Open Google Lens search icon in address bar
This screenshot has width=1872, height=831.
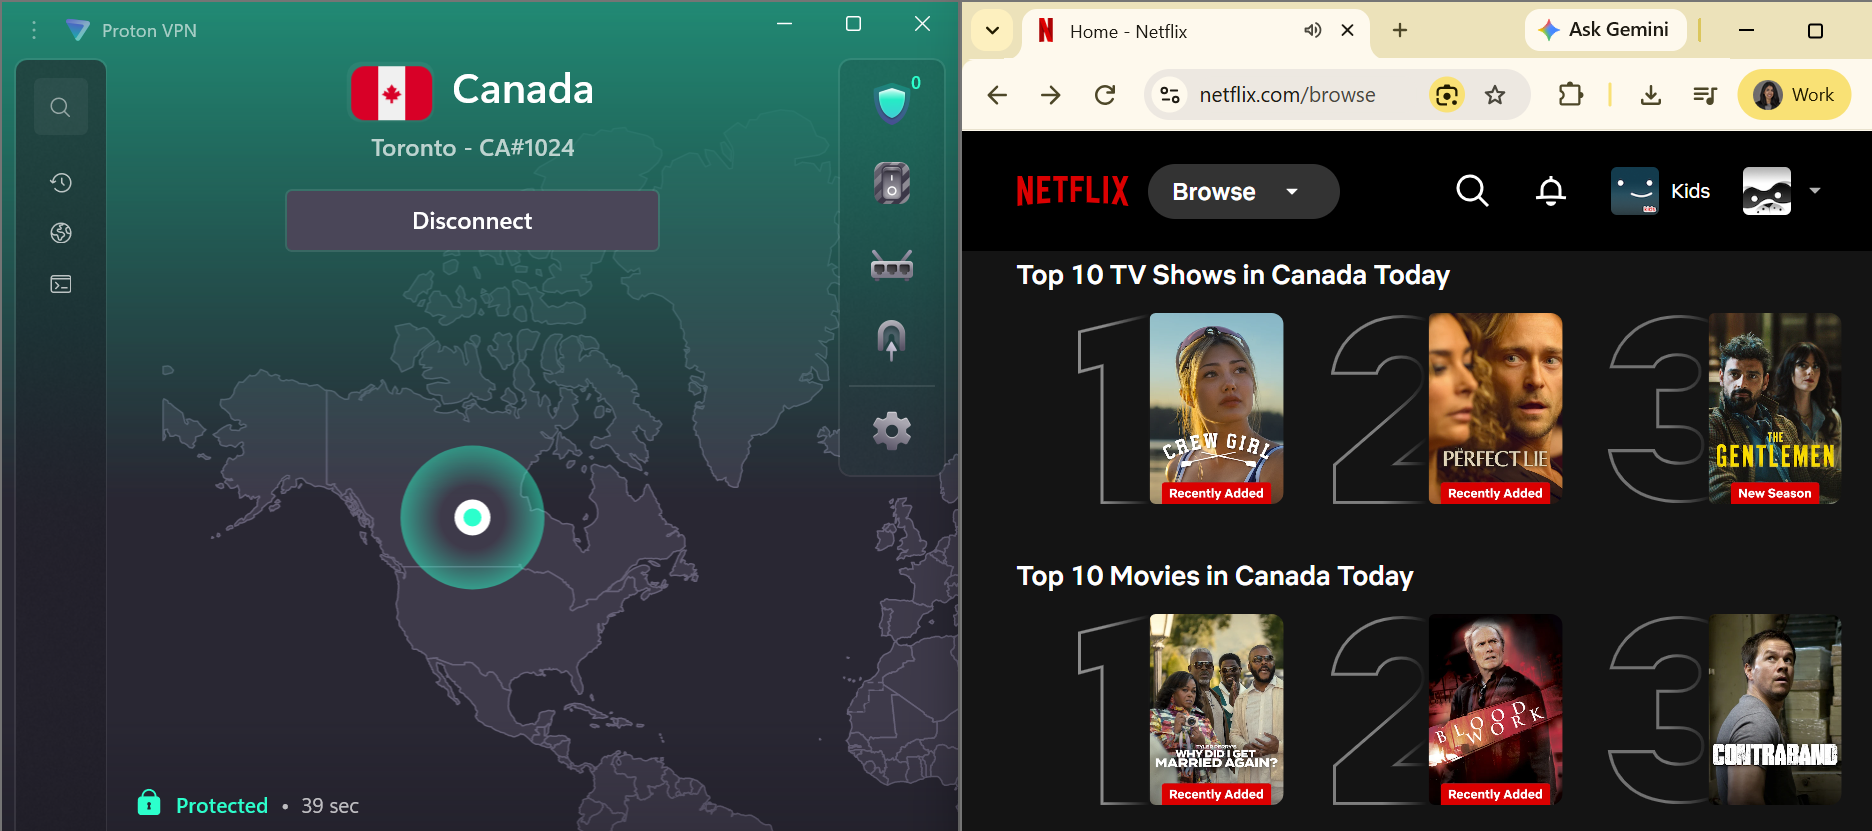(x=1446, y=95)
